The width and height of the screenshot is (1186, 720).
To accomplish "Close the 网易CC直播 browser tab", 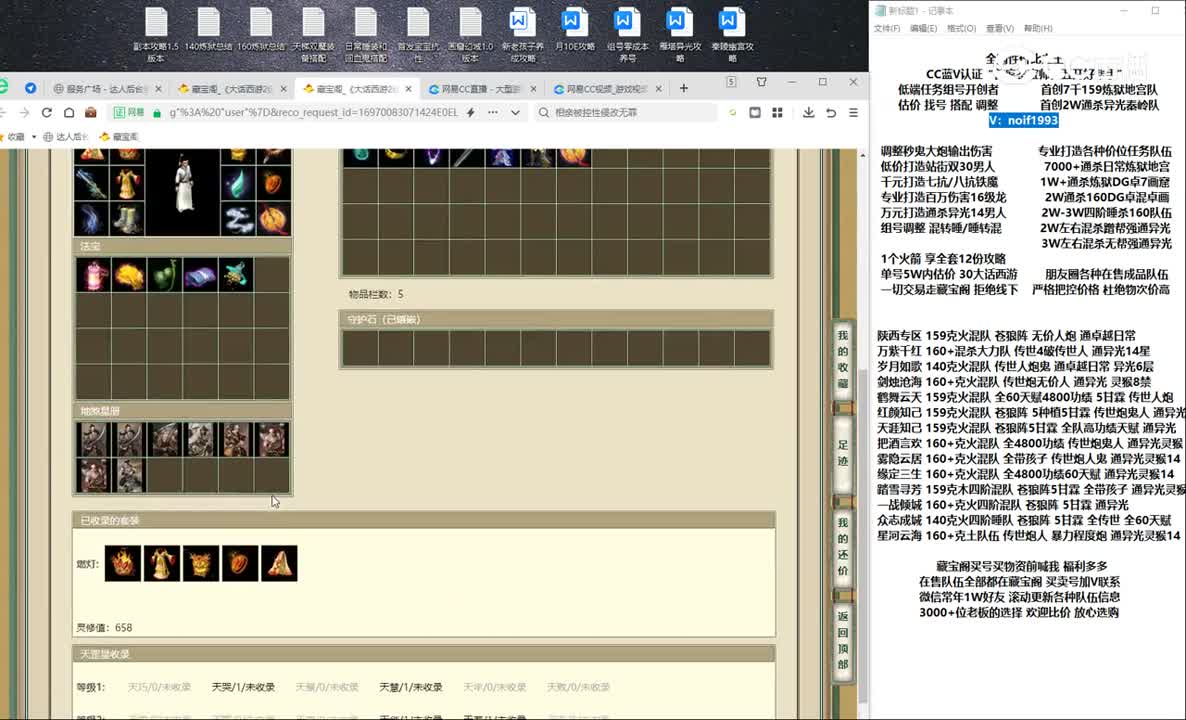I will pos(534,89).
